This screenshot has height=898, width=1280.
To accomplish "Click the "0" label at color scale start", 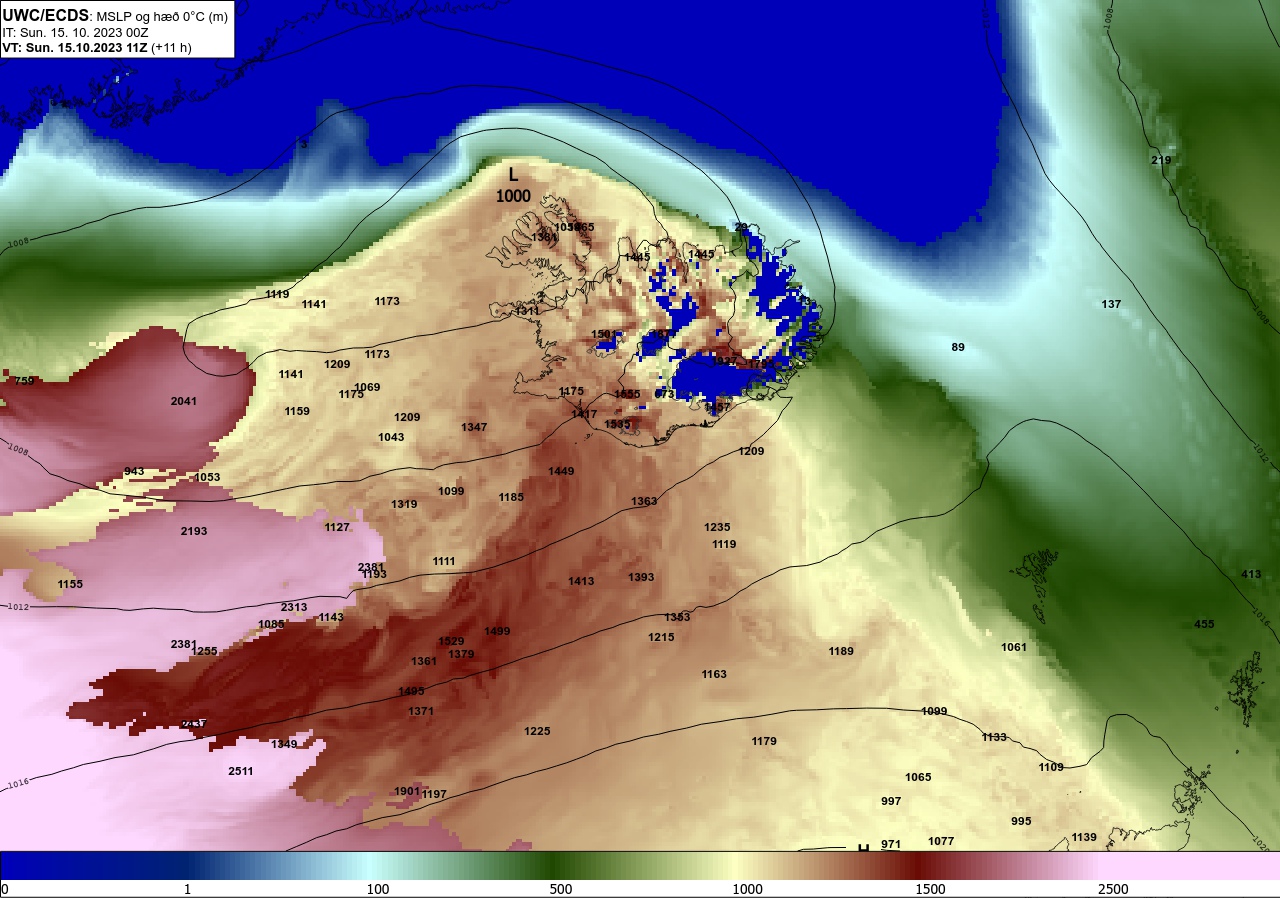I will click(x=5, y=889).
